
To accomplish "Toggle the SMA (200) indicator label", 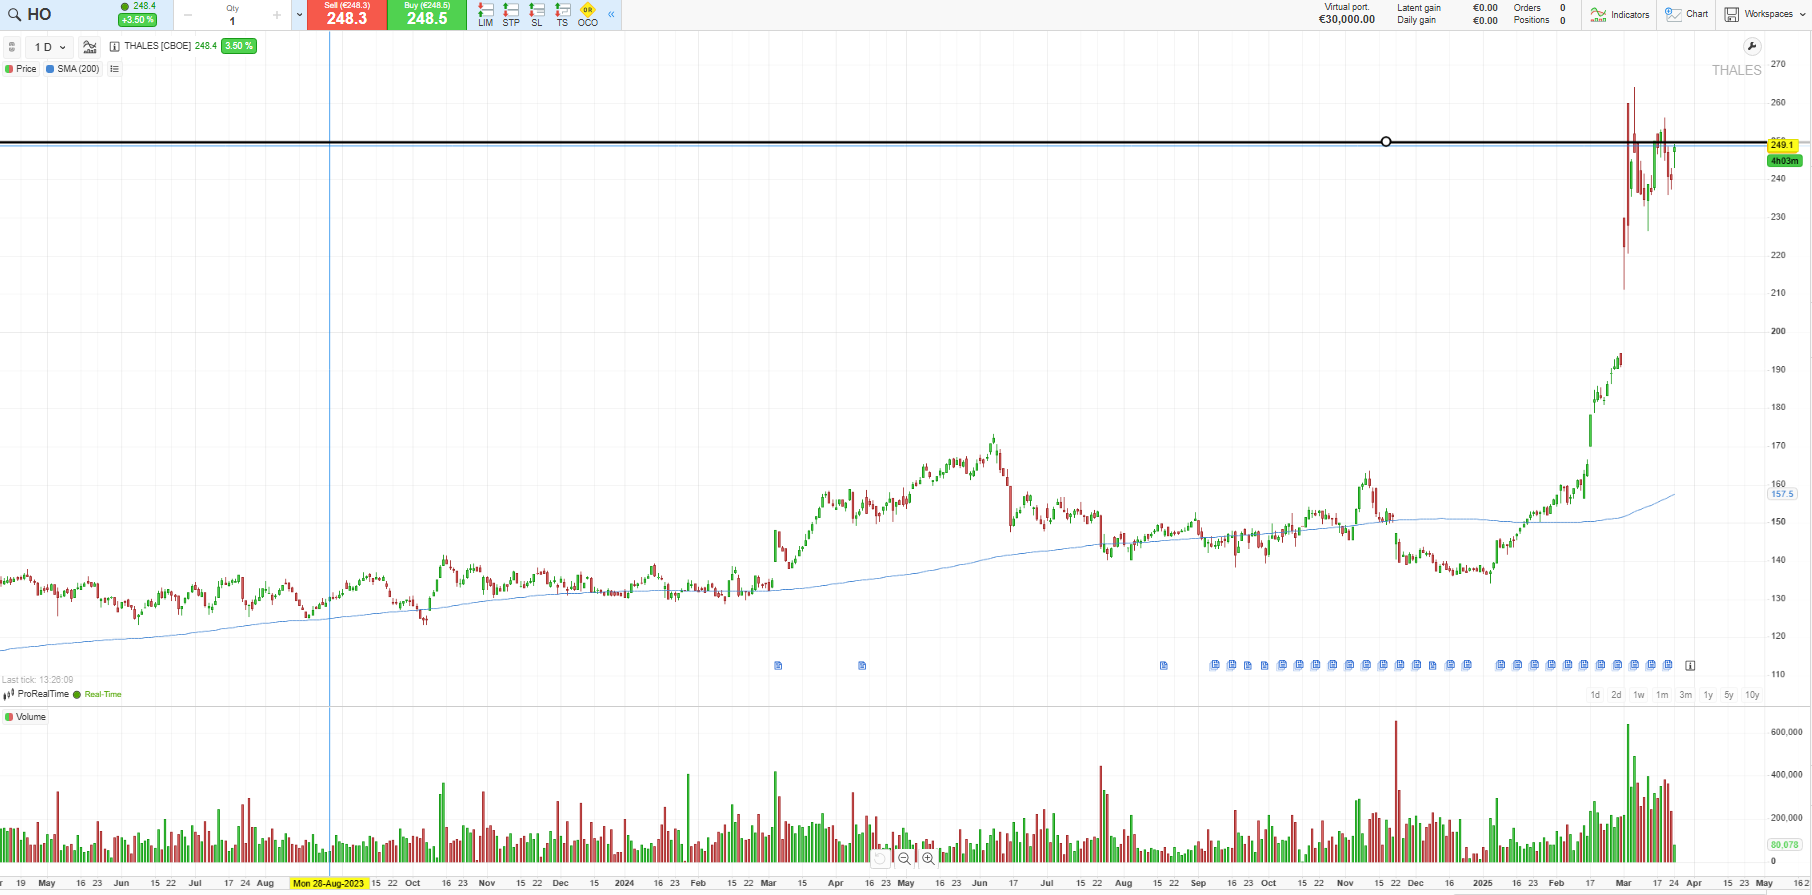I will (73, 69).
